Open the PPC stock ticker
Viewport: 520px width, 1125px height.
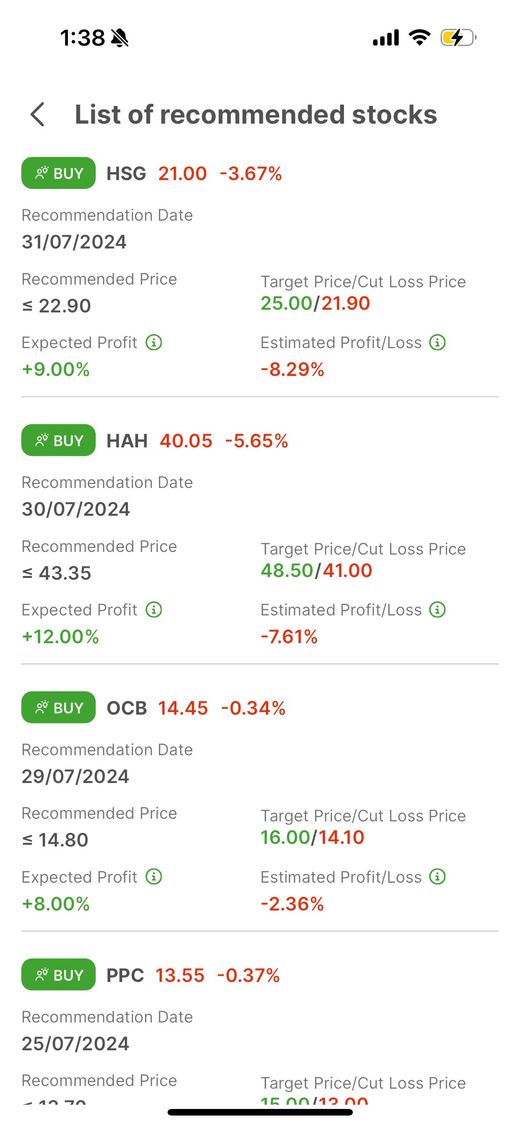point(126,975)
